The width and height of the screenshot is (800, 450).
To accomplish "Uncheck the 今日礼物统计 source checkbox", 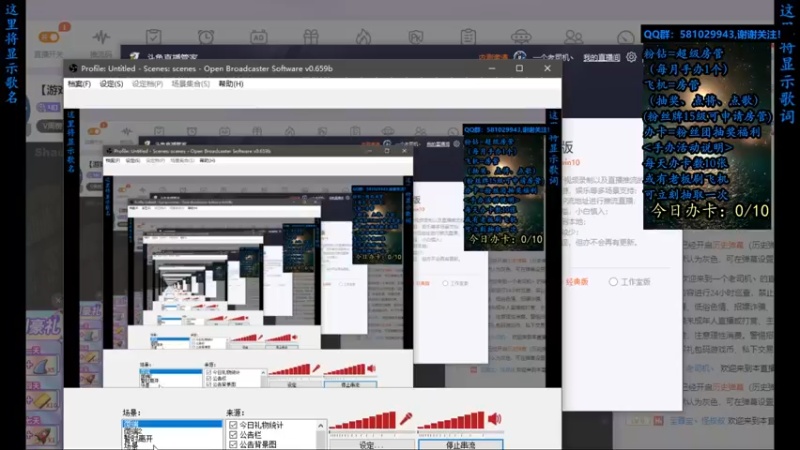I will pyautogui.click(x=233, y=425).
